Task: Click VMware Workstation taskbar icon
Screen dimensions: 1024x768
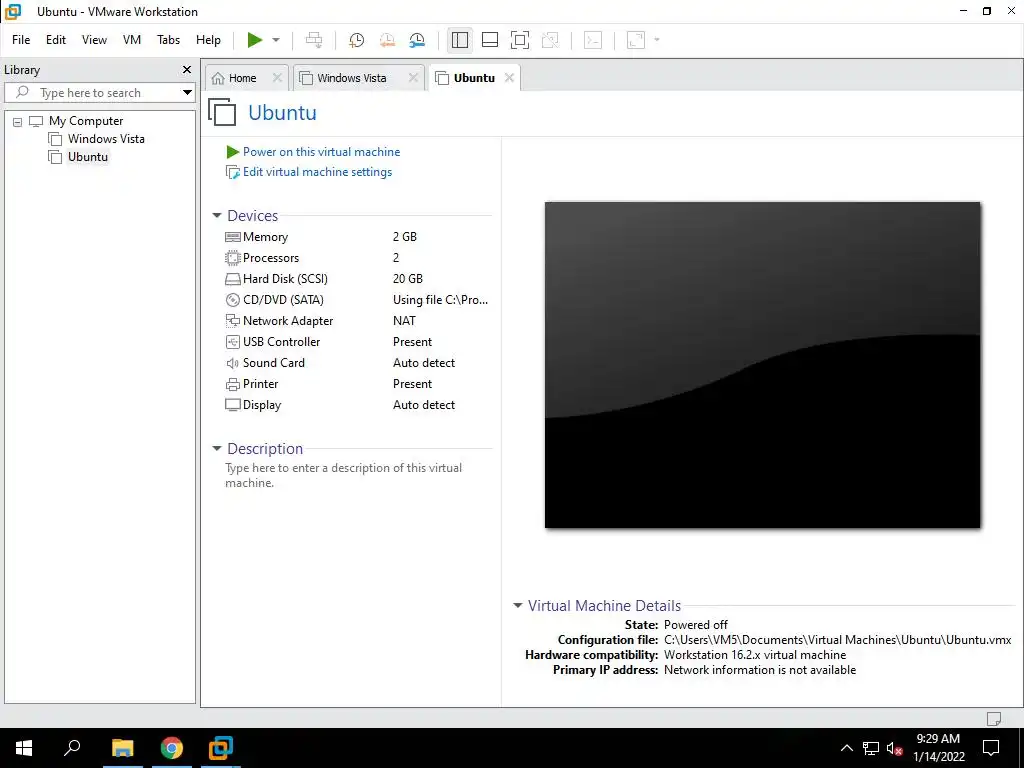Action: point(221,748)
